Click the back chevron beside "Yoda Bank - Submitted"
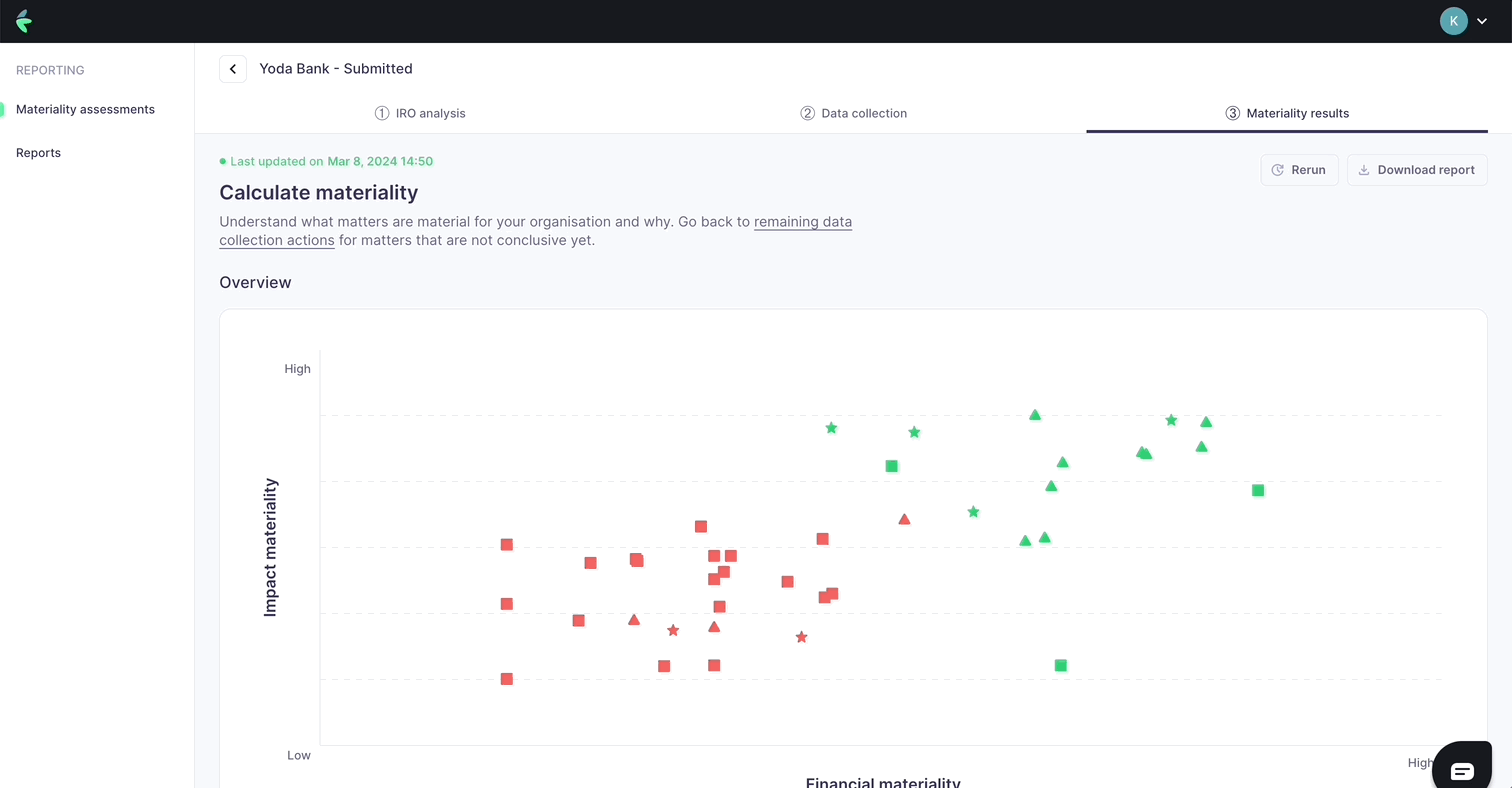This screenshot has width=1512, height=788. (x=232, y=68)
